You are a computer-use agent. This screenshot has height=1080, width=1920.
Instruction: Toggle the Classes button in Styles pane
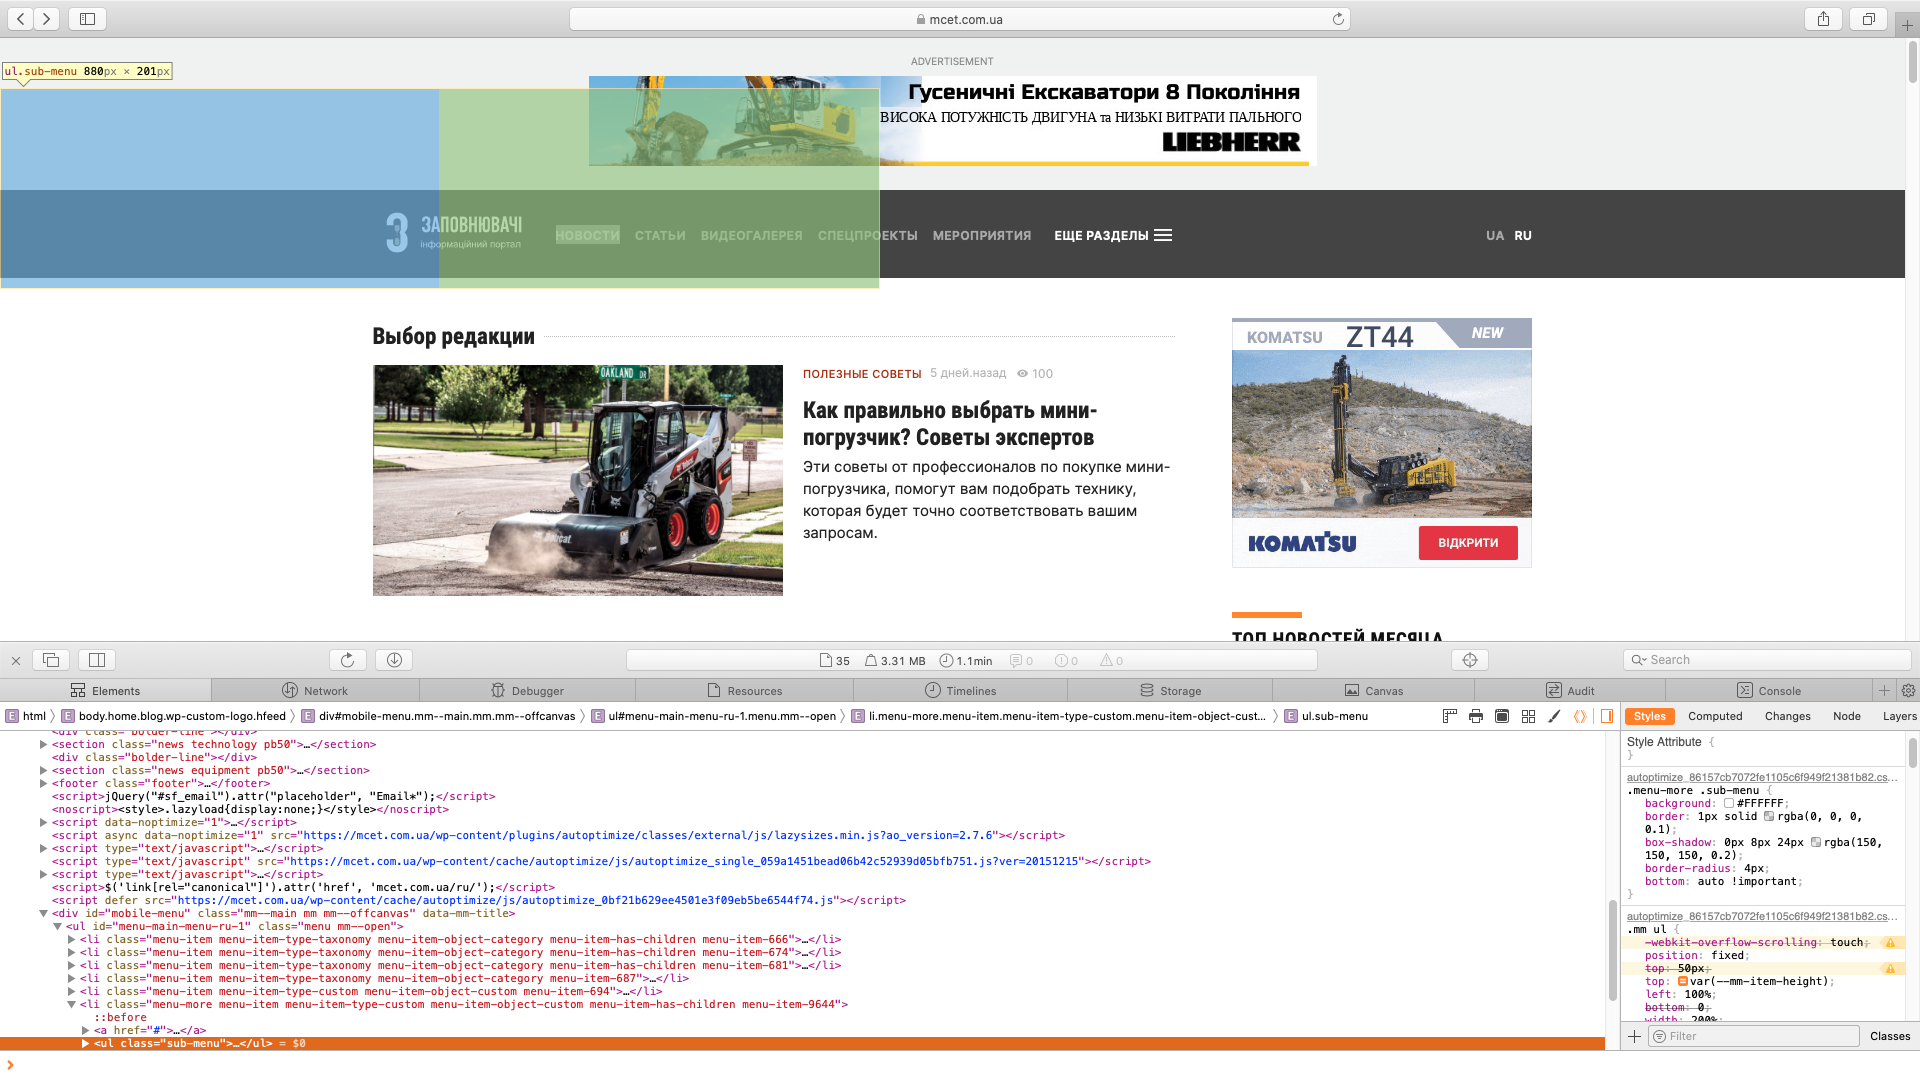pos(1889,1036)
